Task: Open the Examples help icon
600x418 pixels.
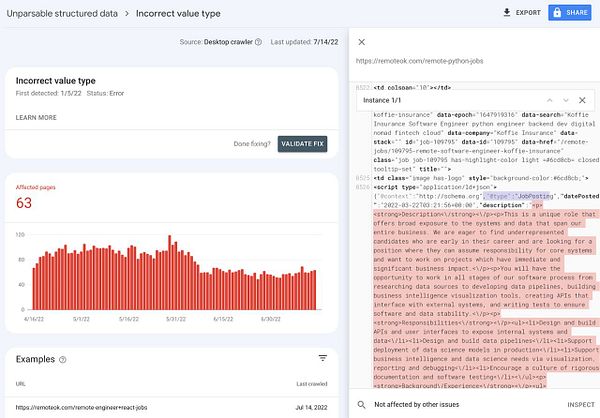Action: 62,359
